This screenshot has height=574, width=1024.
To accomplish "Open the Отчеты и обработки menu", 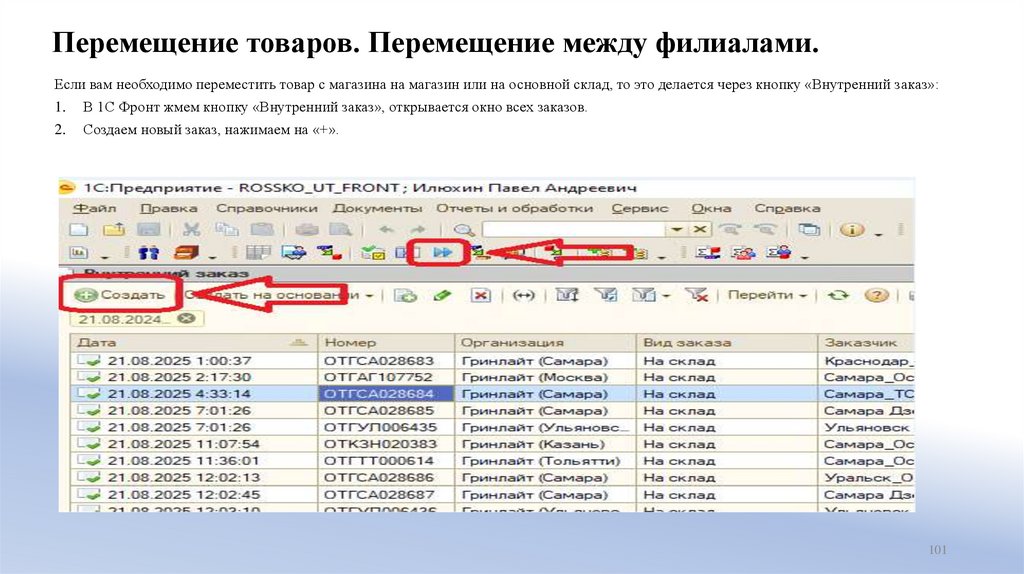I will click(515, 208).
